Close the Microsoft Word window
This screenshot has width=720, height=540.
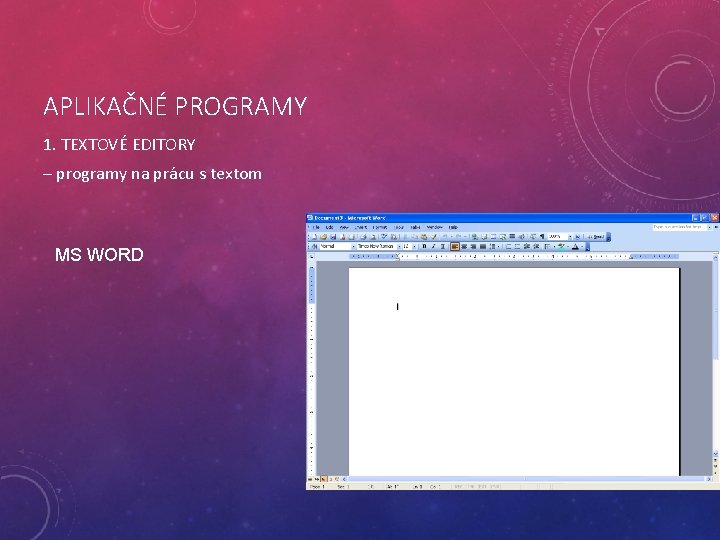(715, 218)
